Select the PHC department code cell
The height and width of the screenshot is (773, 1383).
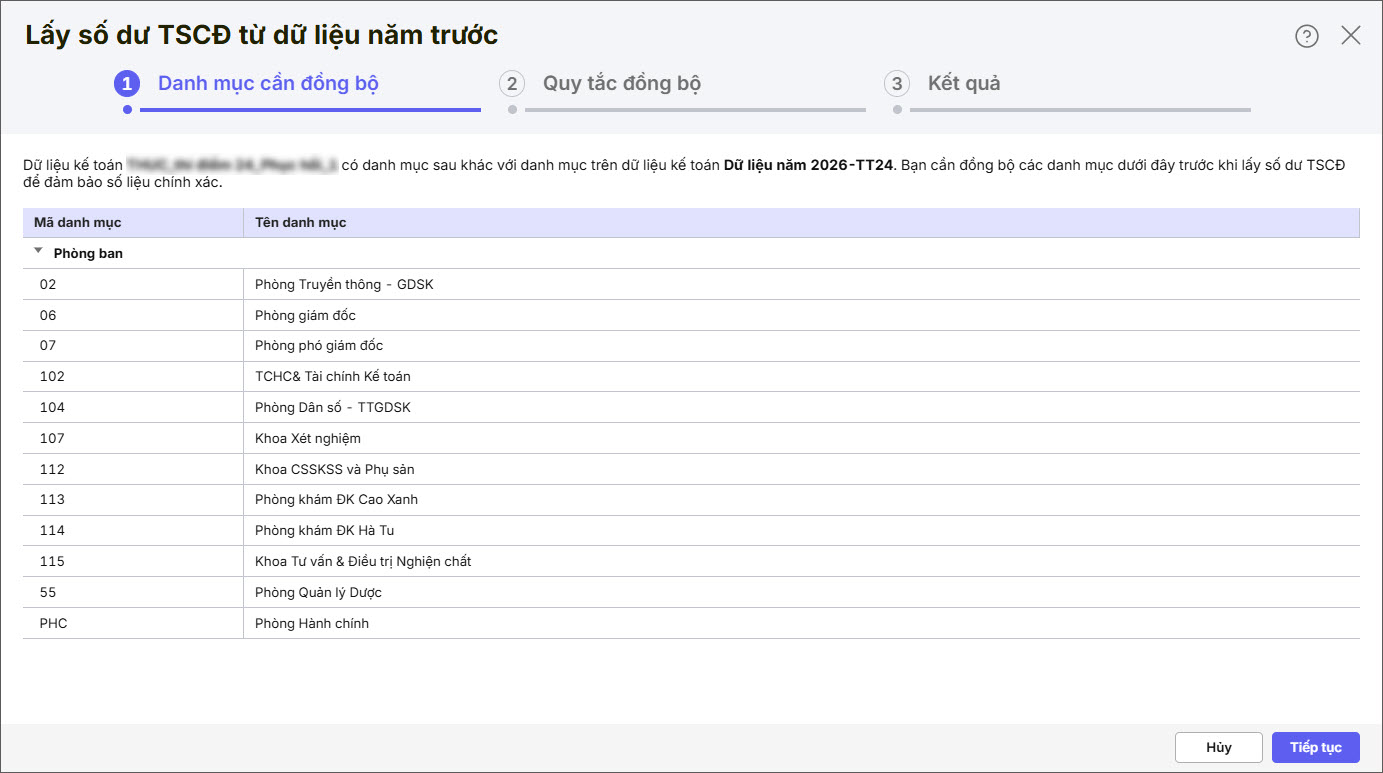(x=54, y=623)
